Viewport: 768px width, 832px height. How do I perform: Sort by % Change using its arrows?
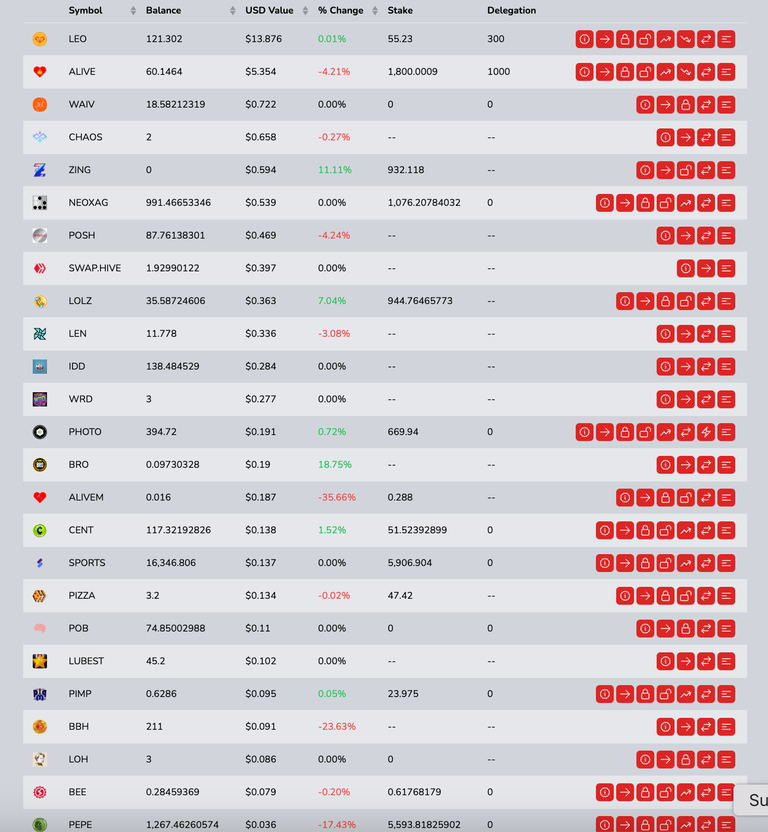(x=375, y=11)
